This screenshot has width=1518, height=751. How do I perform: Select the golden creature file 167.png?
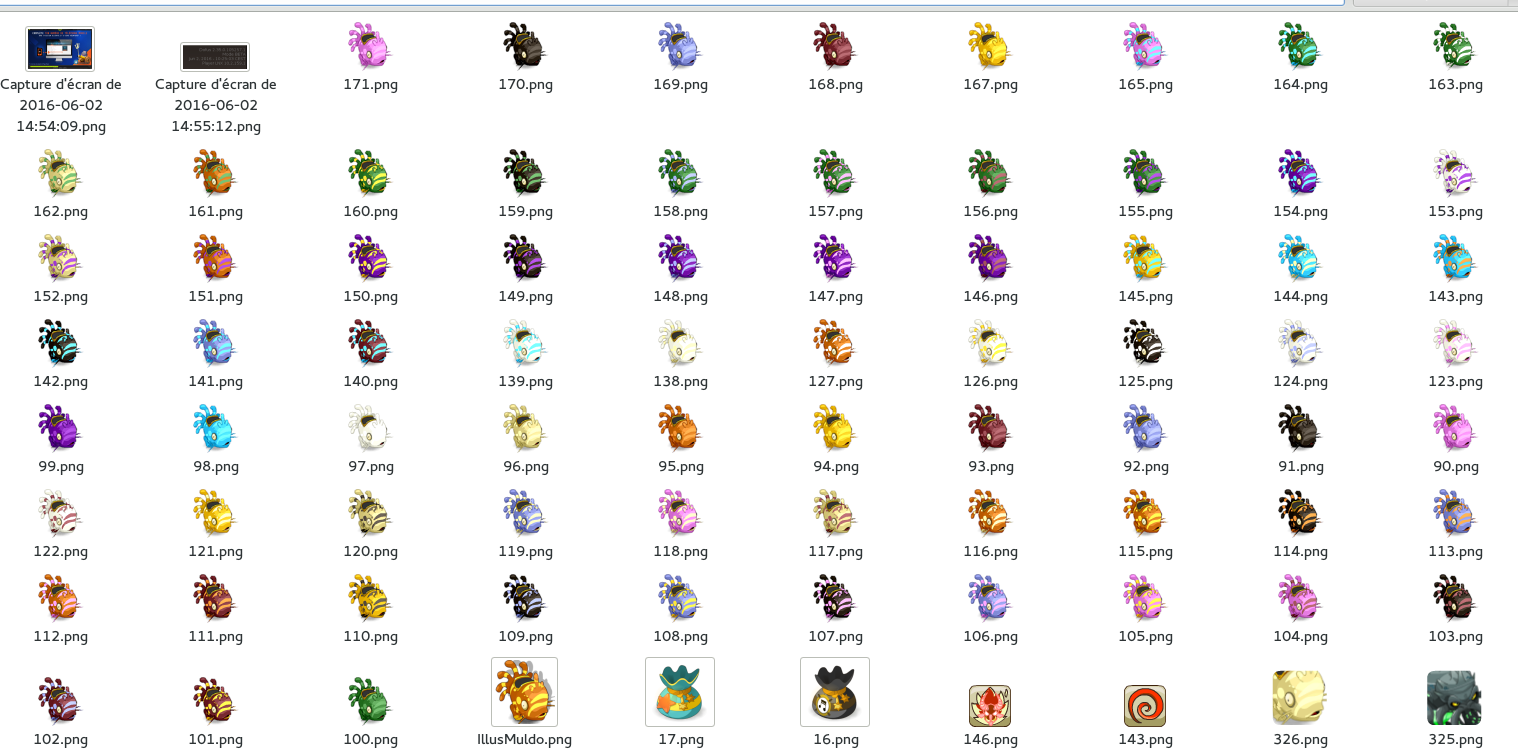[990, 46]
